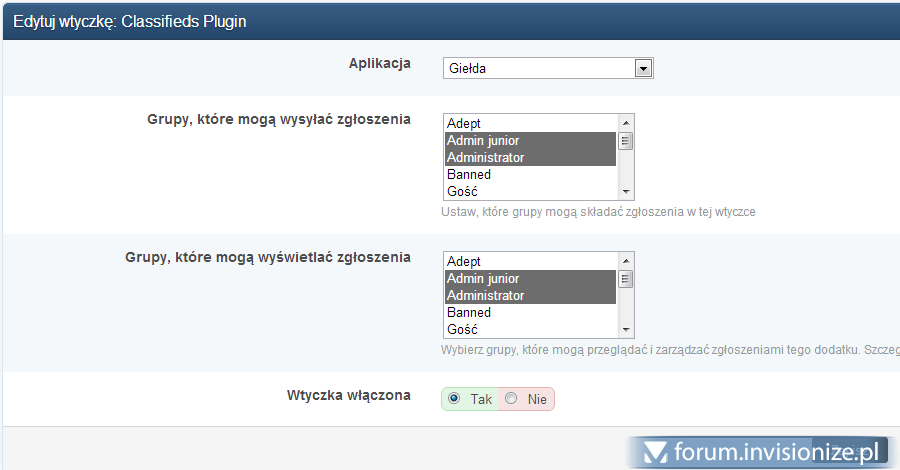Choose Banned in the wysyłać zgłoszenia list
900x470 pixels.
click(530, 174)
